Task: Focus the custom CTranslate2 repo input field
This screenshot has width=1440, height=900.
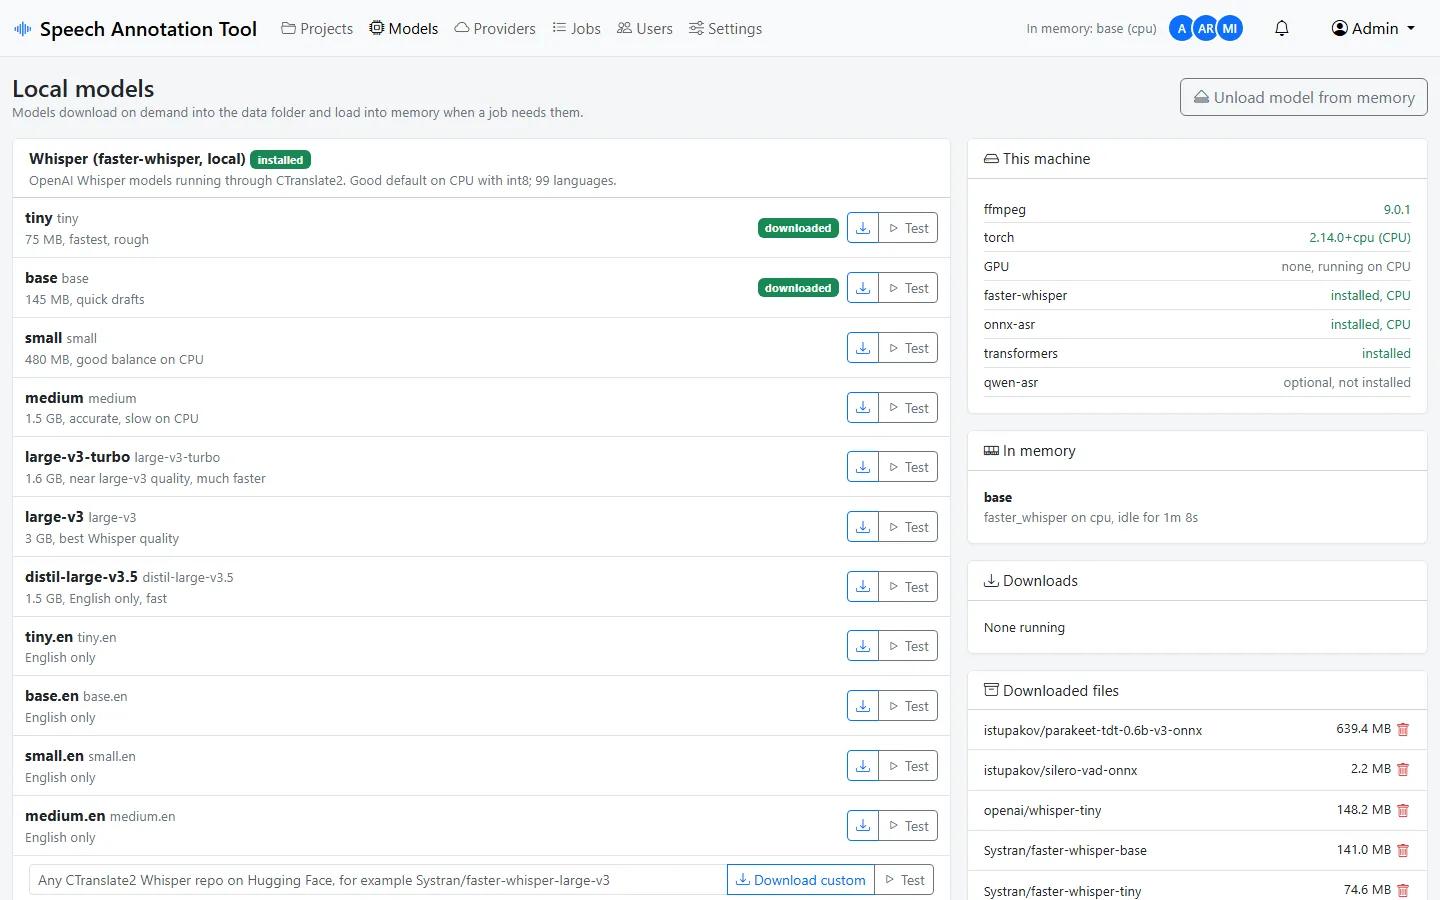Action: tap(378, 880)
